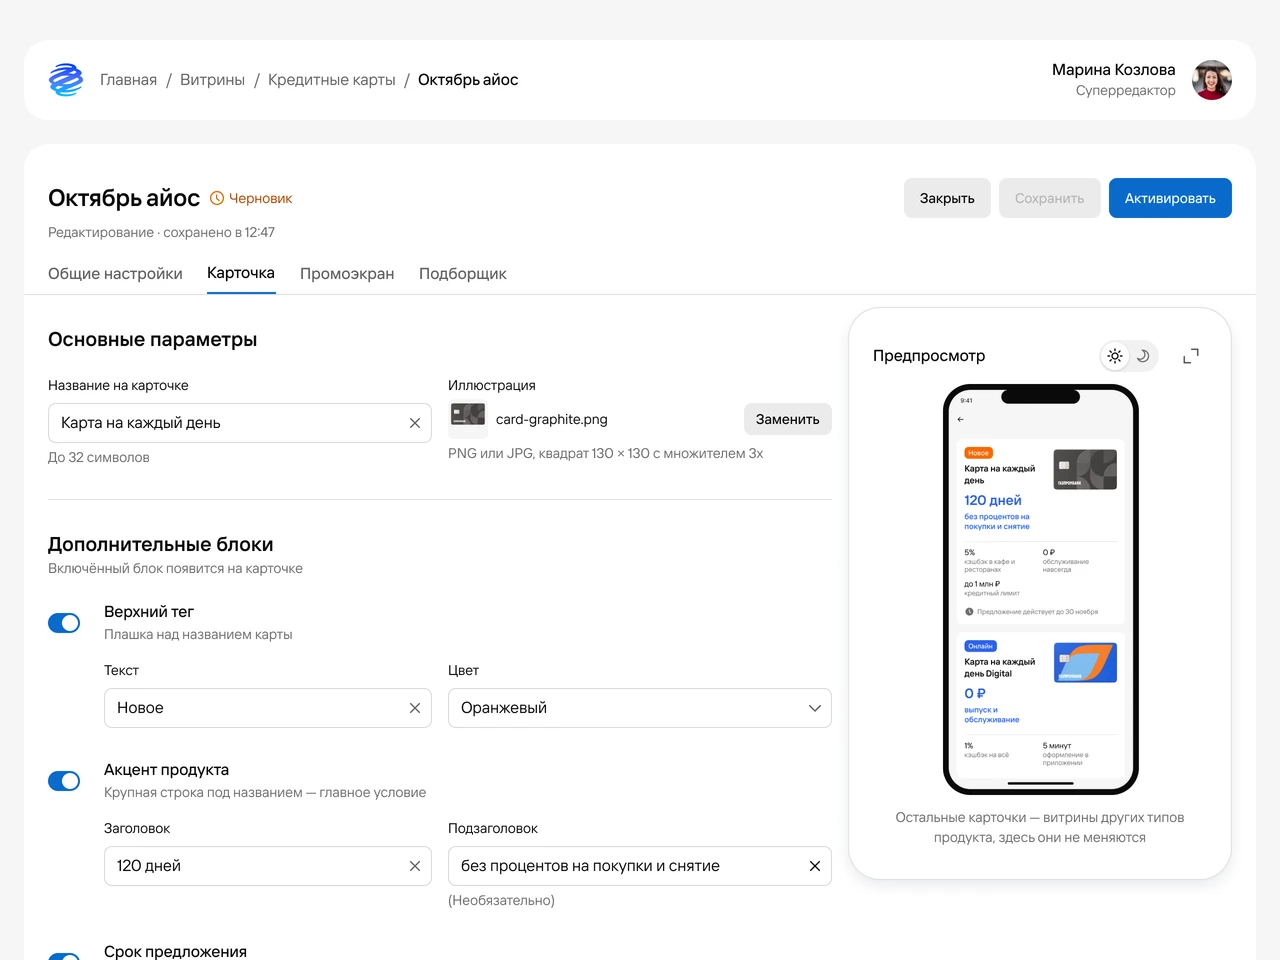1280x960 pixels.
Task: Click the 'Онлайн' tag in phone preview
Action: tap(980, 646)
